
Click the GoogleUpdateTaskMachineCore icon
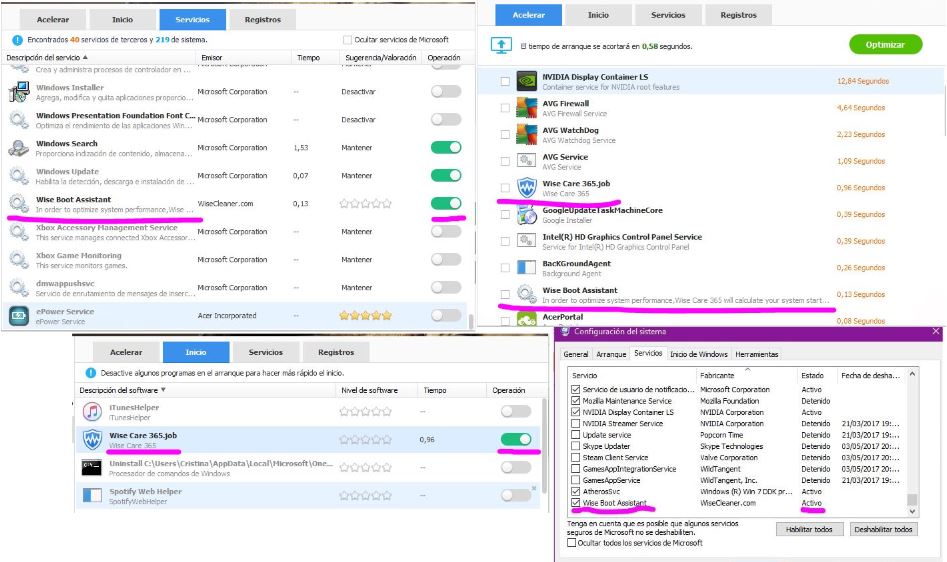coord(527,214)
